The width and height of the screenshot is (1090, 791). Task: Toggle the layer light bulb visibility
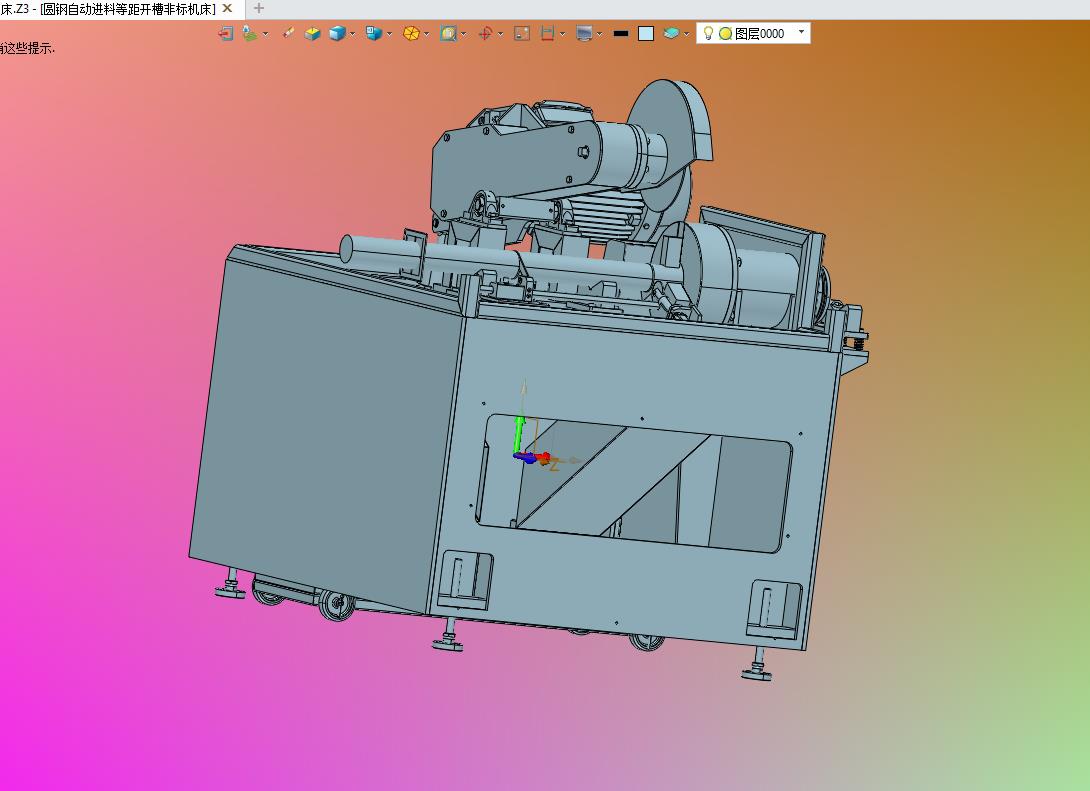708,33
